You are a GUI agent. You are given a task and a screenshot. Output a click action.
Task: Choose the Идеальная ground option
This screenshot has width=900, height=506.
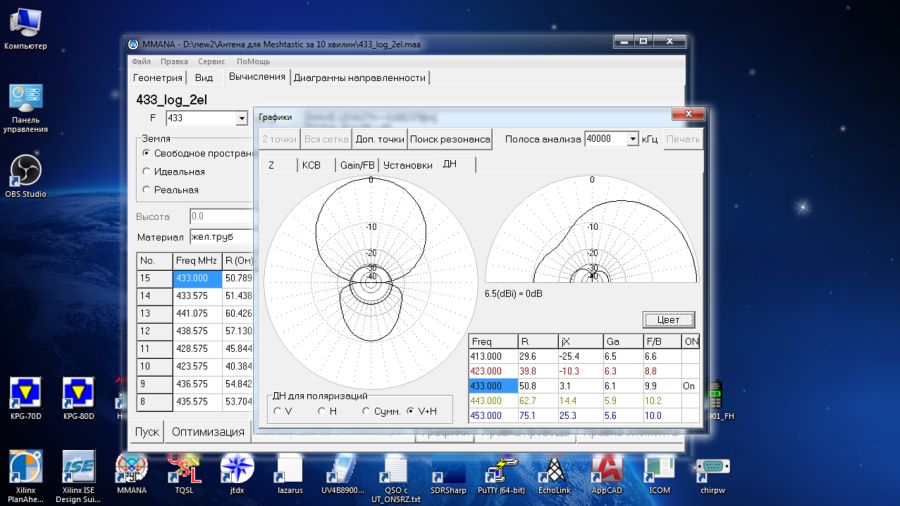[147, 172]
